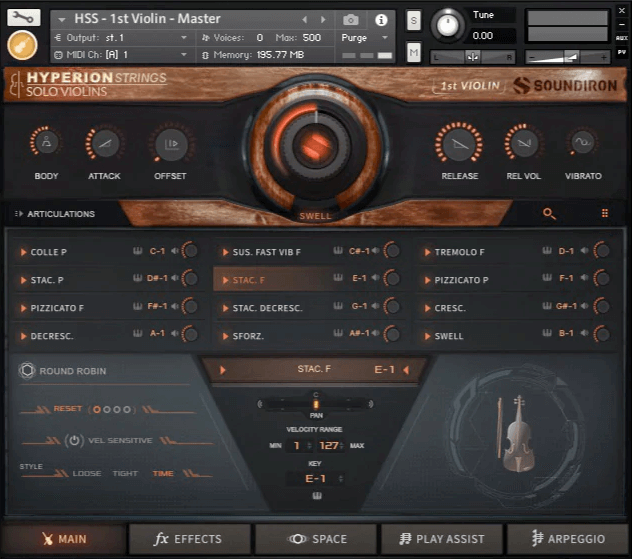Click the keyboard icon in the PIZZICATO P row

[547, 277]
